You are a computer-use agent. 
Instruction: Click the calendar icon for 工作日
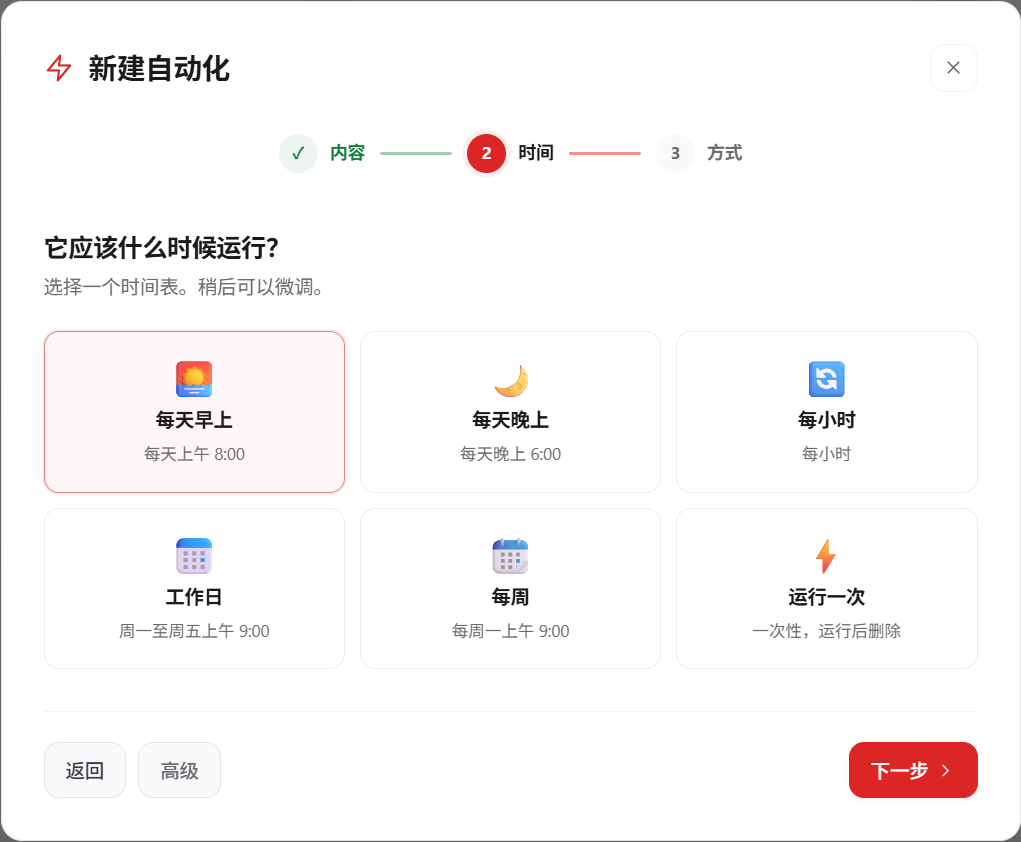[194, 556]
